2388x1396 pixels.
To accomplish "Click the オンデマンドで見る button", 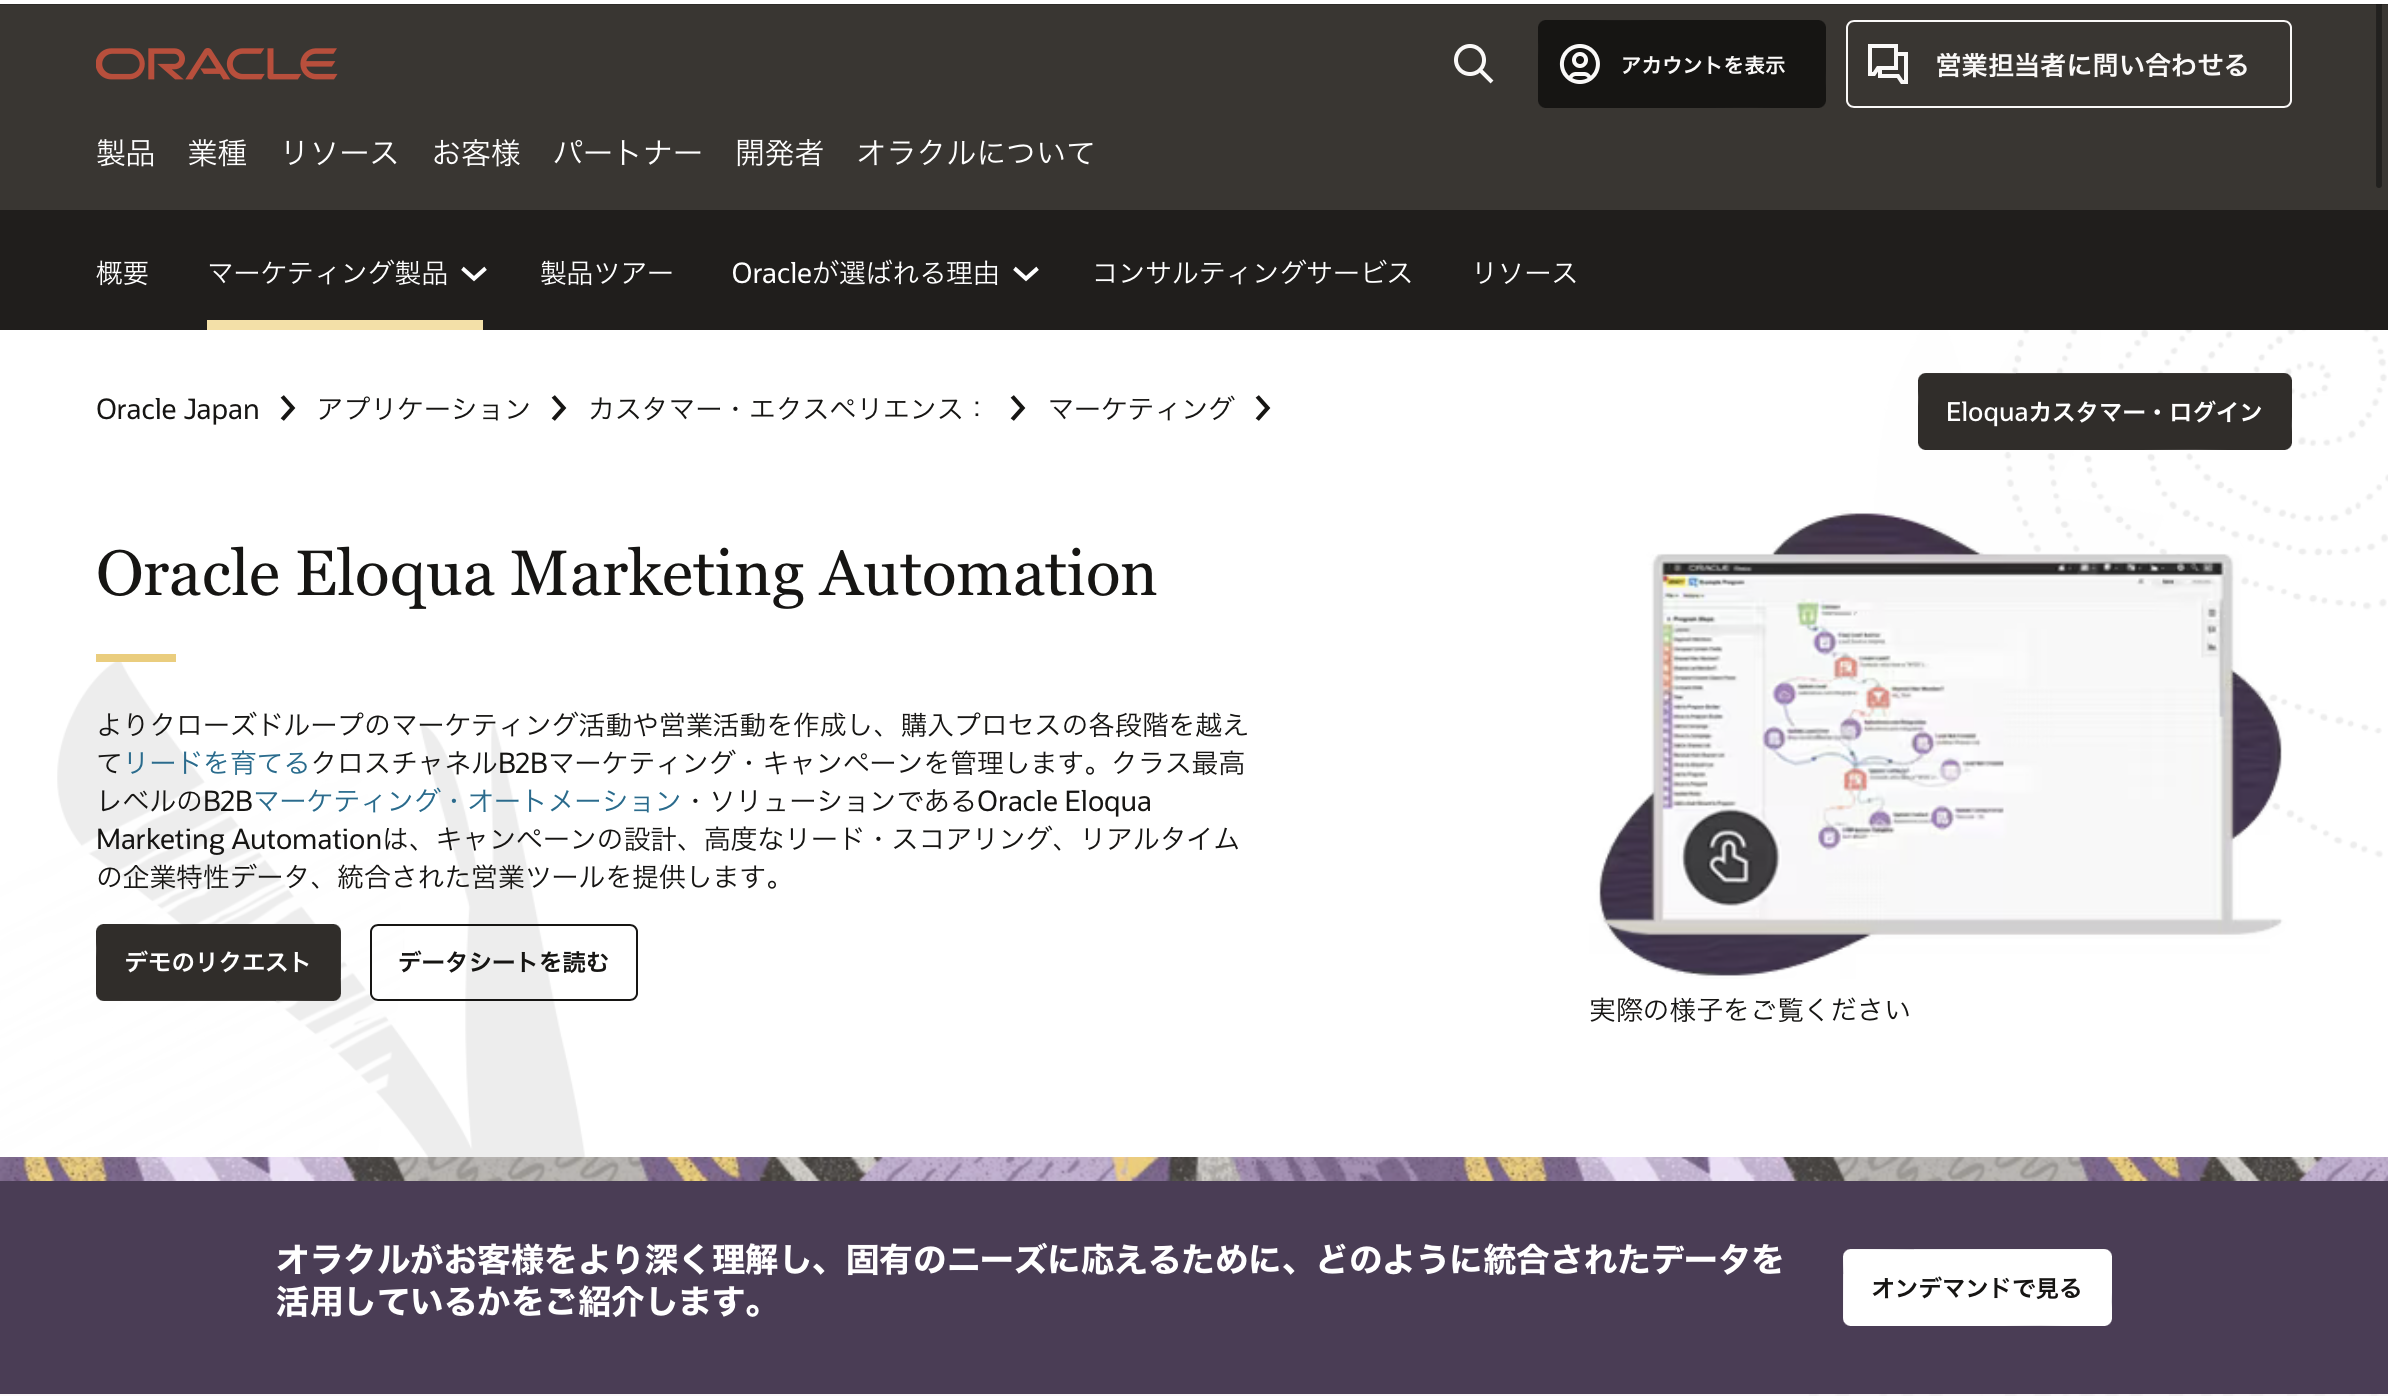I will (x=1977, y=1287).
